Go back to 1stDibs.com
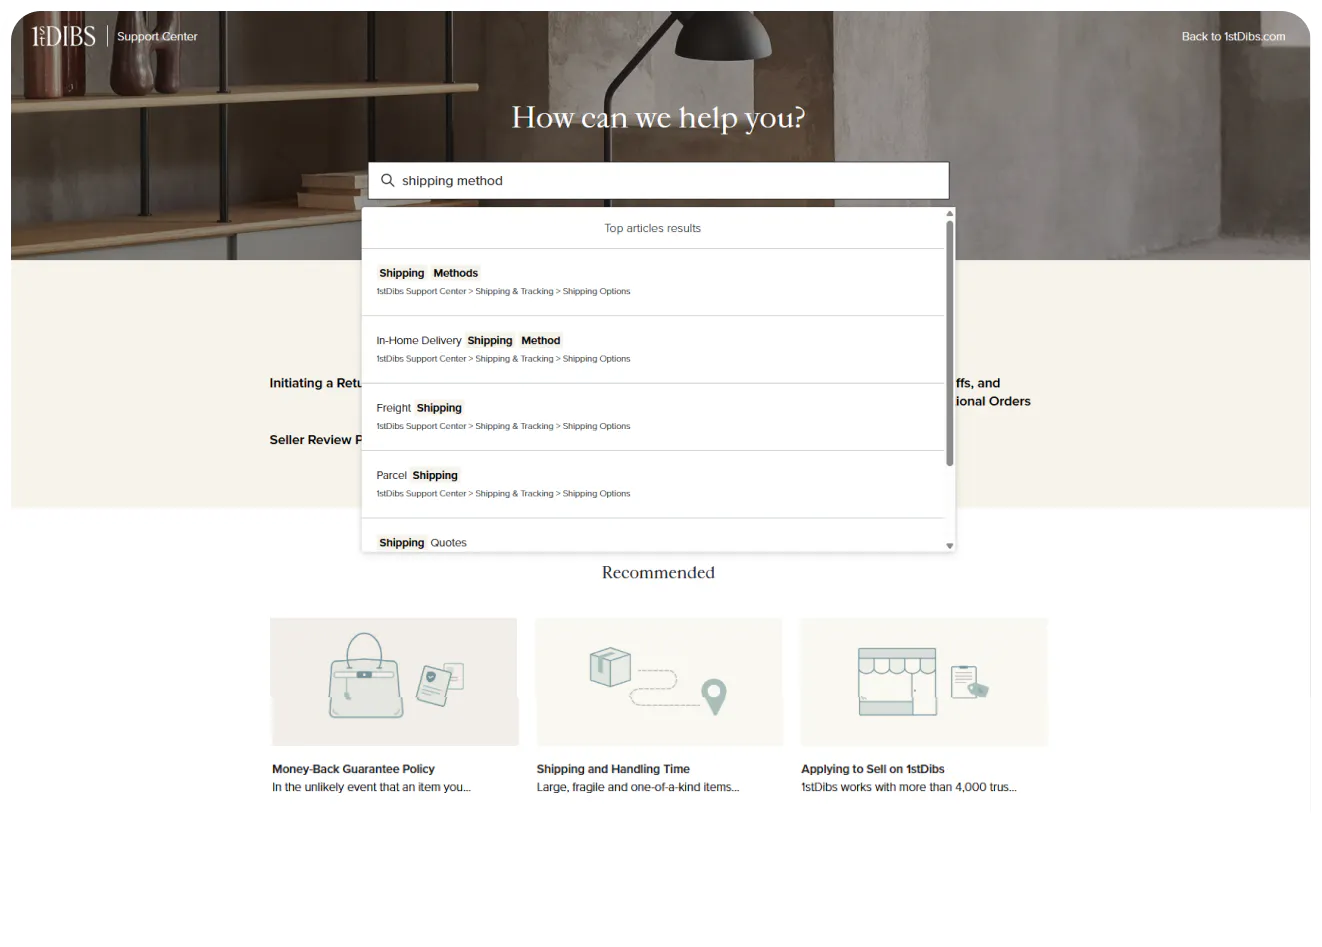This screenshot has height=947, width=1322. [1233, 37]
